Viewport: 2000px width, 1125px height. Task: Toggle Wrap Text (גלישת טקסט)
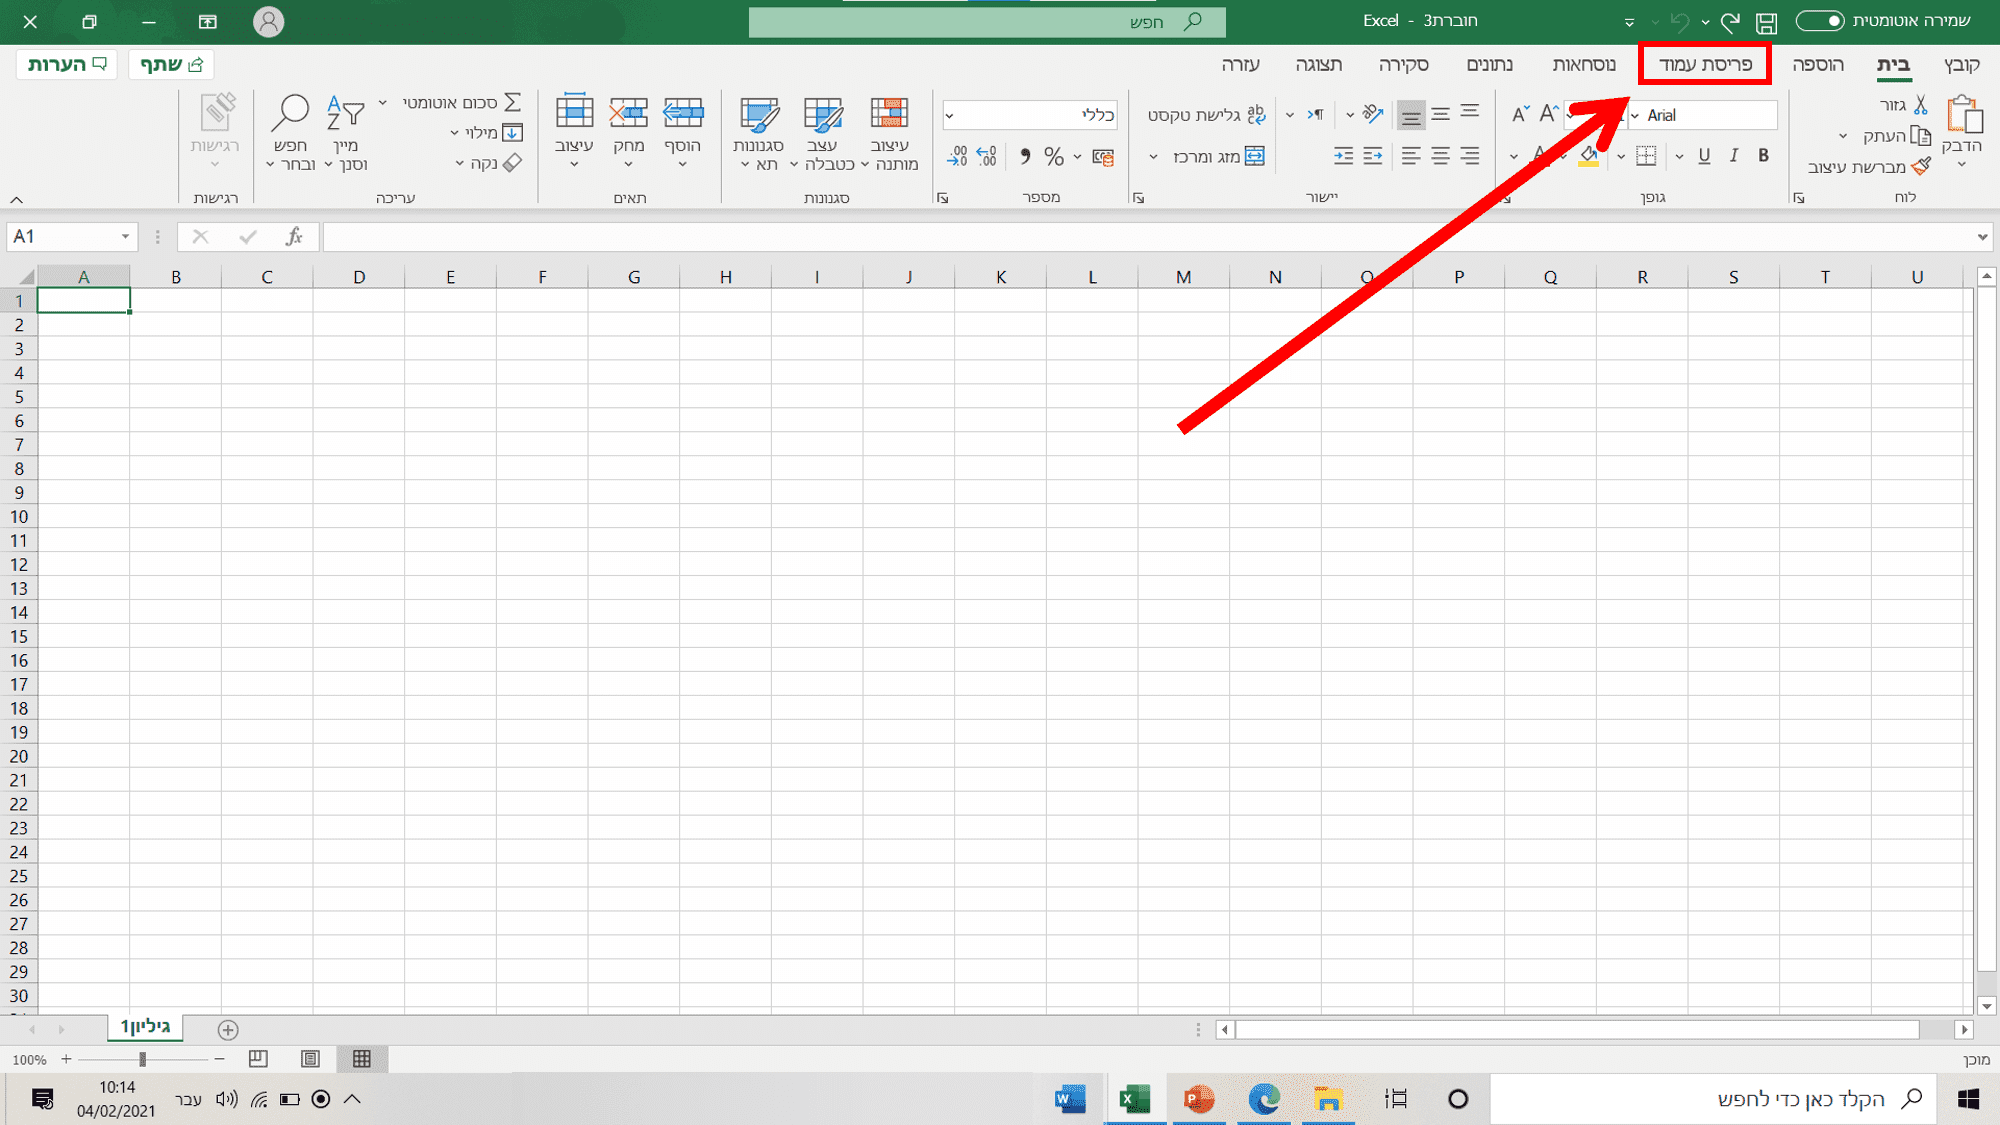tap(1206, 114)
